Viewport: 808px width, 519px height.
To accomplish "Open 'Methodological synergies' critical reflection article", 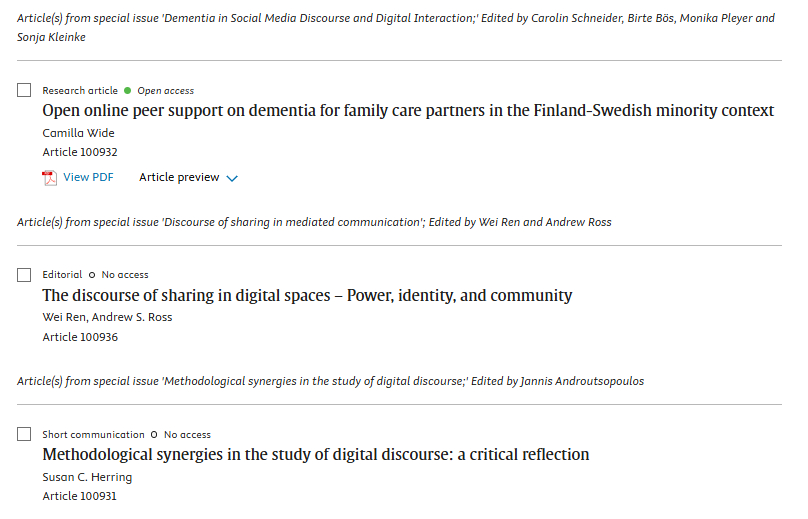I will pos(315,455).
